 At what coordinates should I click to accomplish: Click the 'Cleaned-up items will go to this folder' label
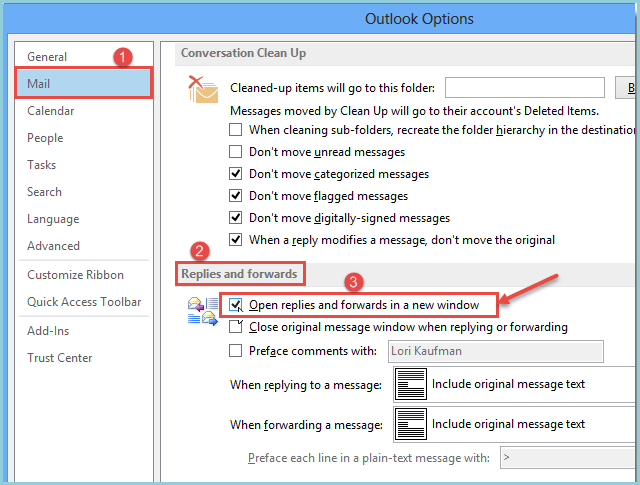[332, 88]
